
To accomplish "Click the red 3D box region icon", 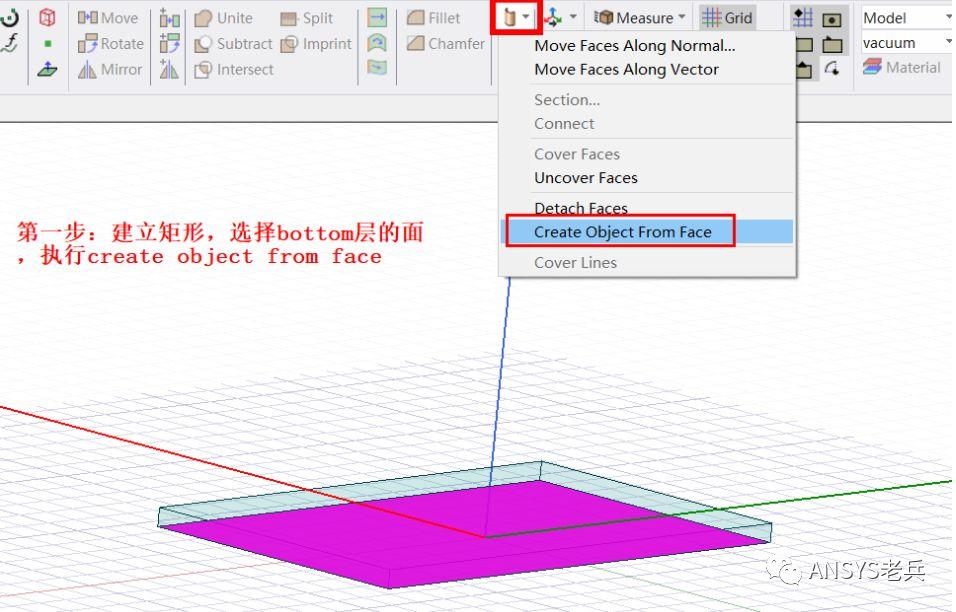I will click(47, 18).
